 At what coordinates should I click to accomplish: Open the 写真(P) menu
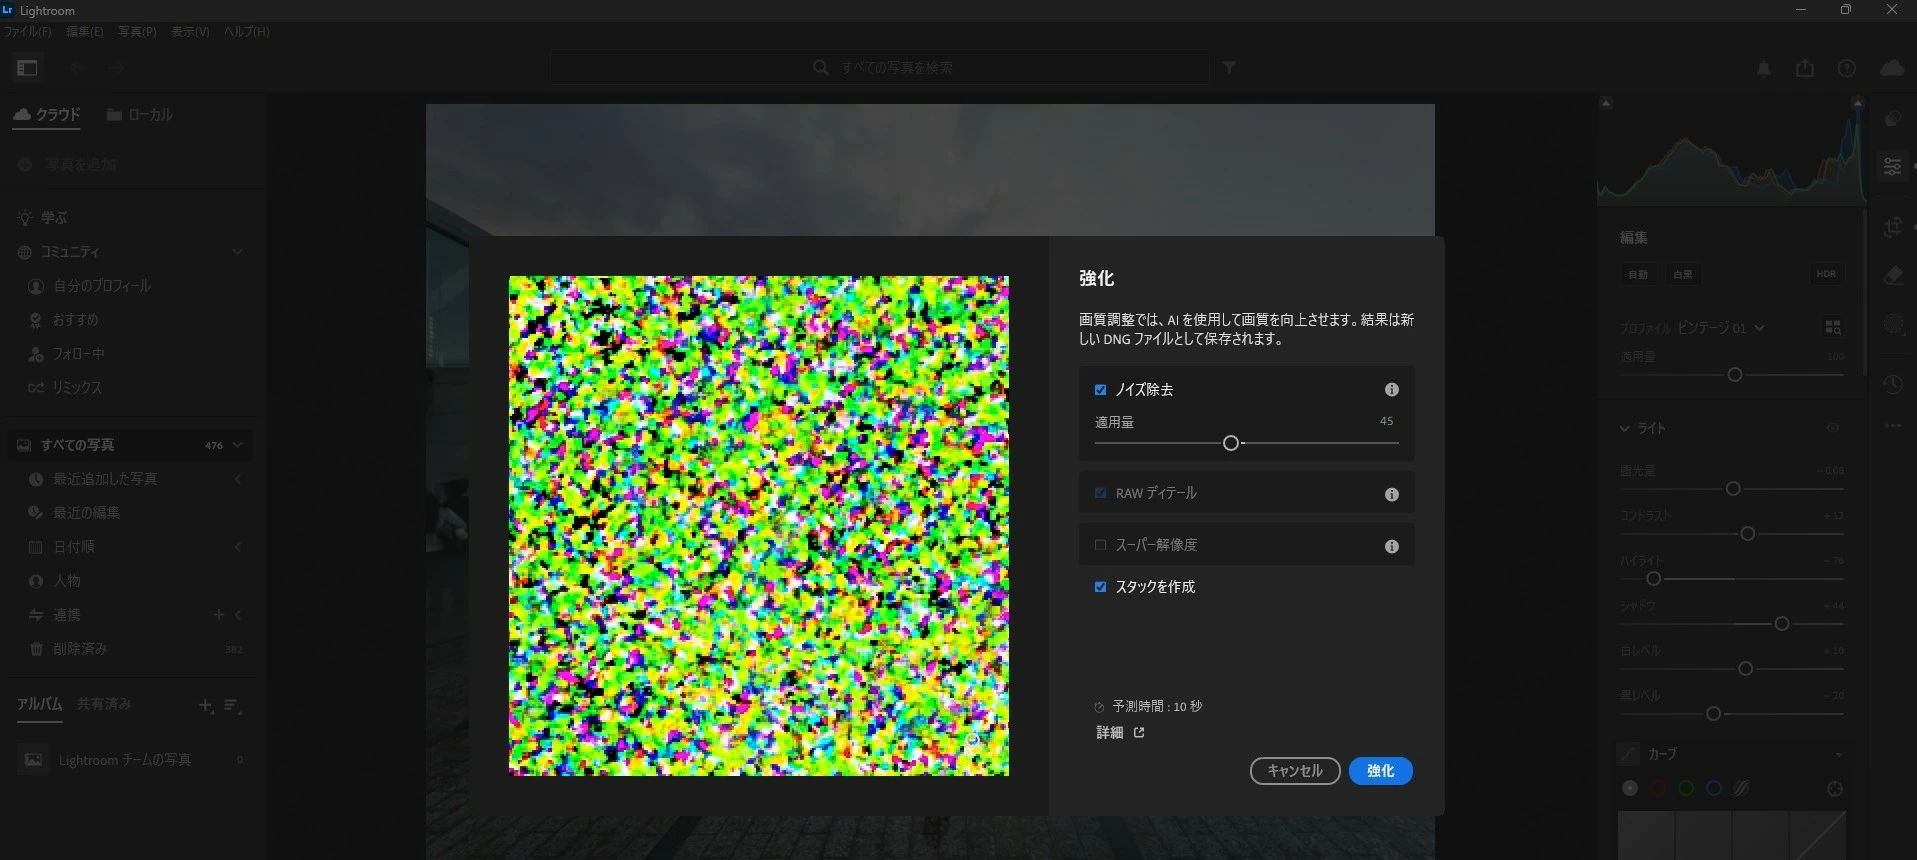137,32
